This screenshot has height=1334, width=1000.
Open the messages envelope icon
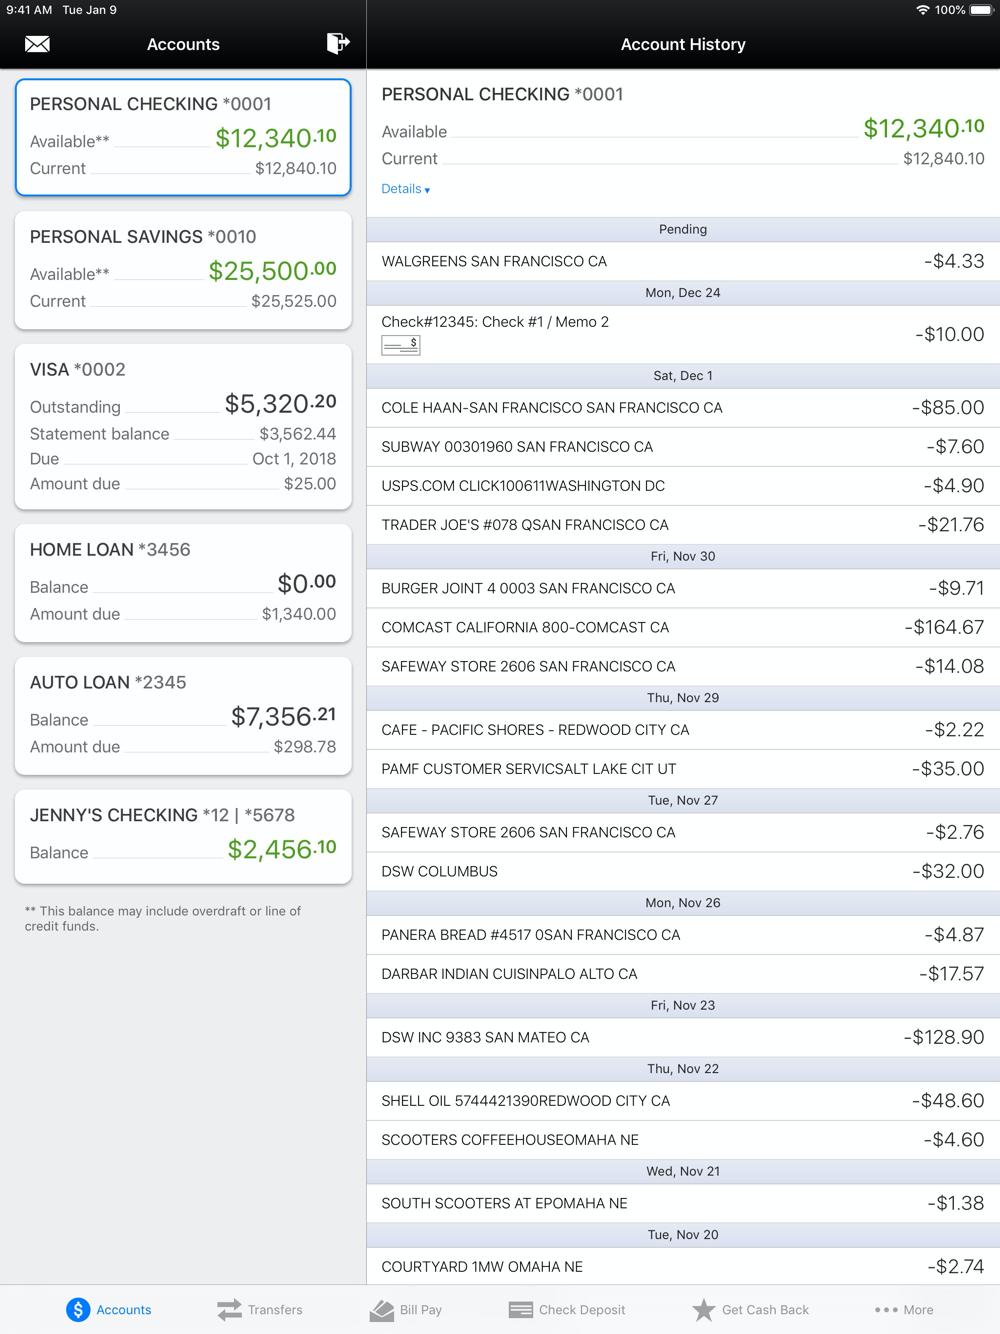(x=37, y=44)
